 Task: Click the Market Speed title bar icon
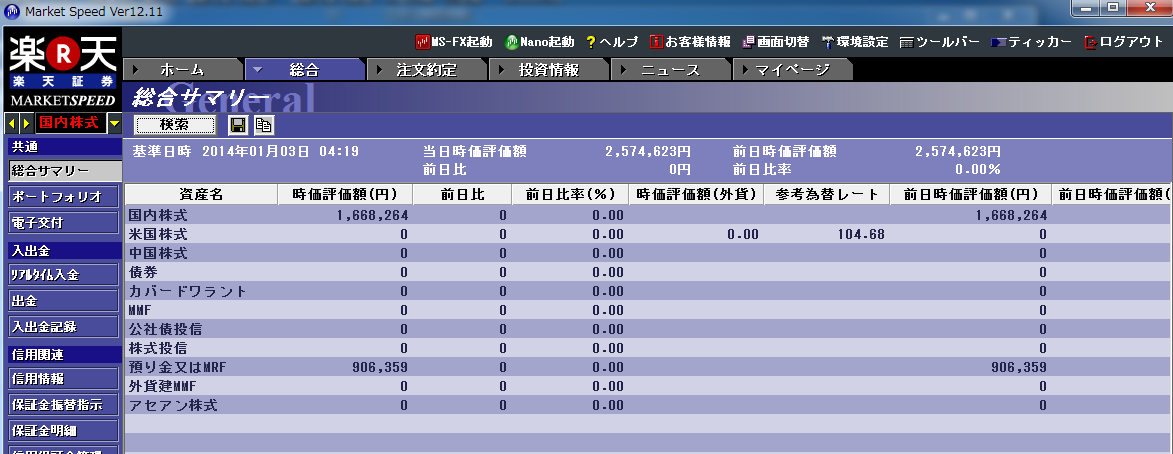(x=13, y=12)
